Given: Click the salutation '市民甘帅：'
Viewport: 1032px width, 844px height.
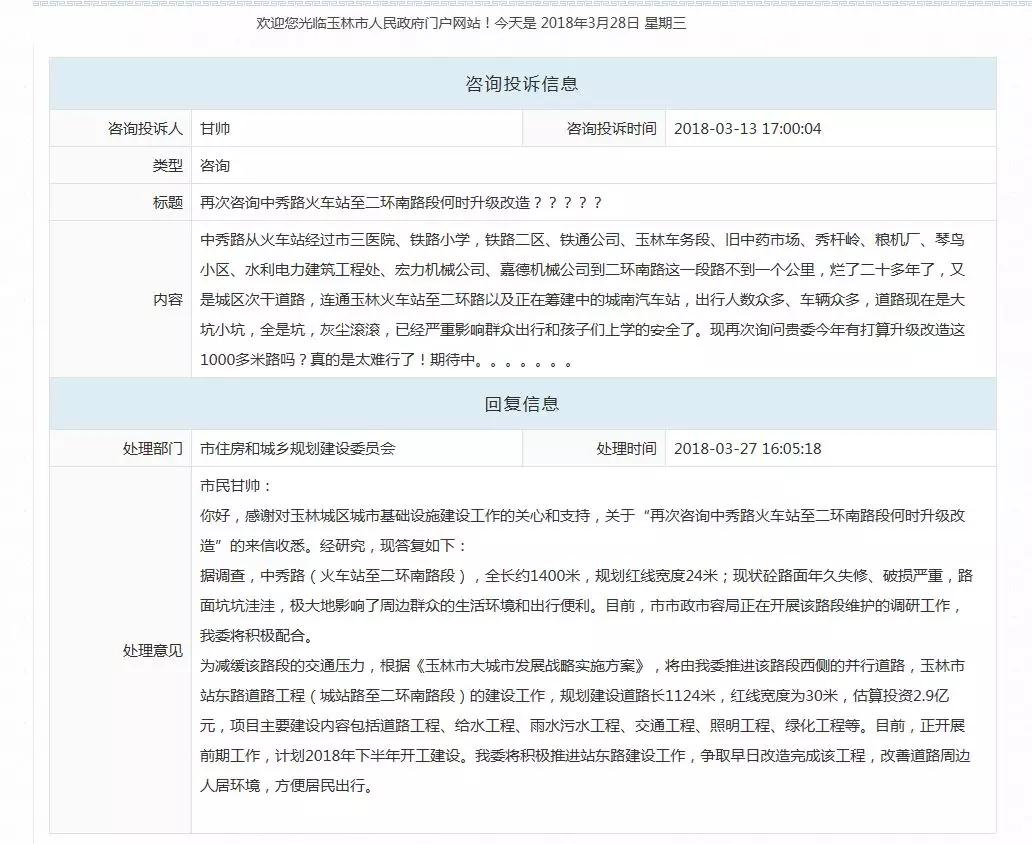Looking at the screenshot, I should click(x=236, y=486).
